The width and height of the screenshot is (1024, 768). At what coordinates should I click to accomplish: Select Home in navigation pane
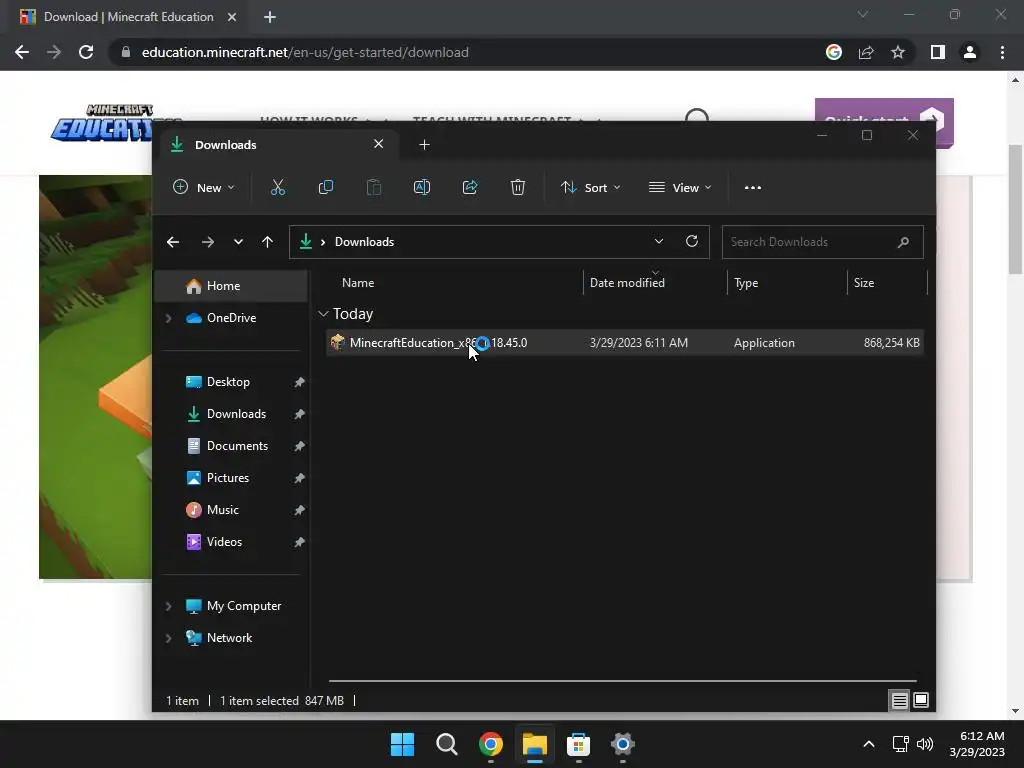(231, 286)
